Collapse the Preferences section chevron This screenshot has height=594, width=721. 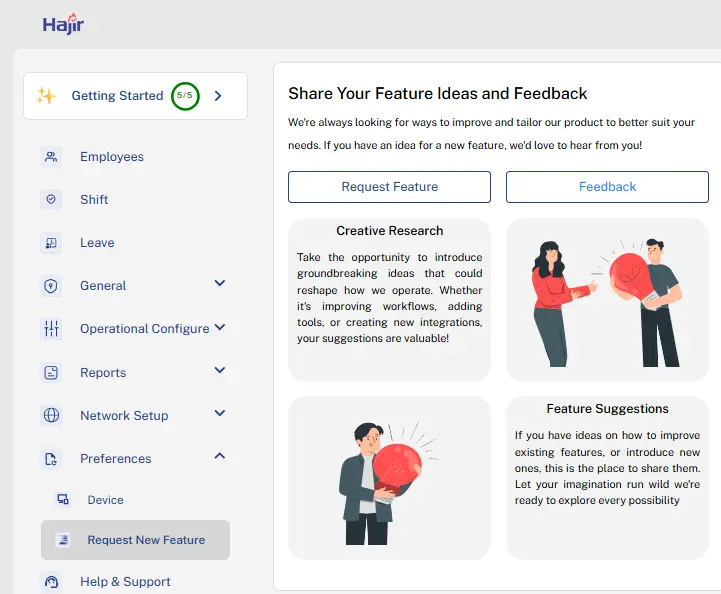point(220,457)
